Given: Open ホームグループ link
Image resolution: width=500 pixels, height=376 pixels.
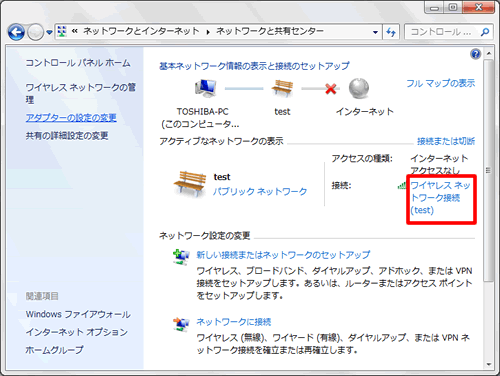Looking at the screenshot, I should 54,350.
